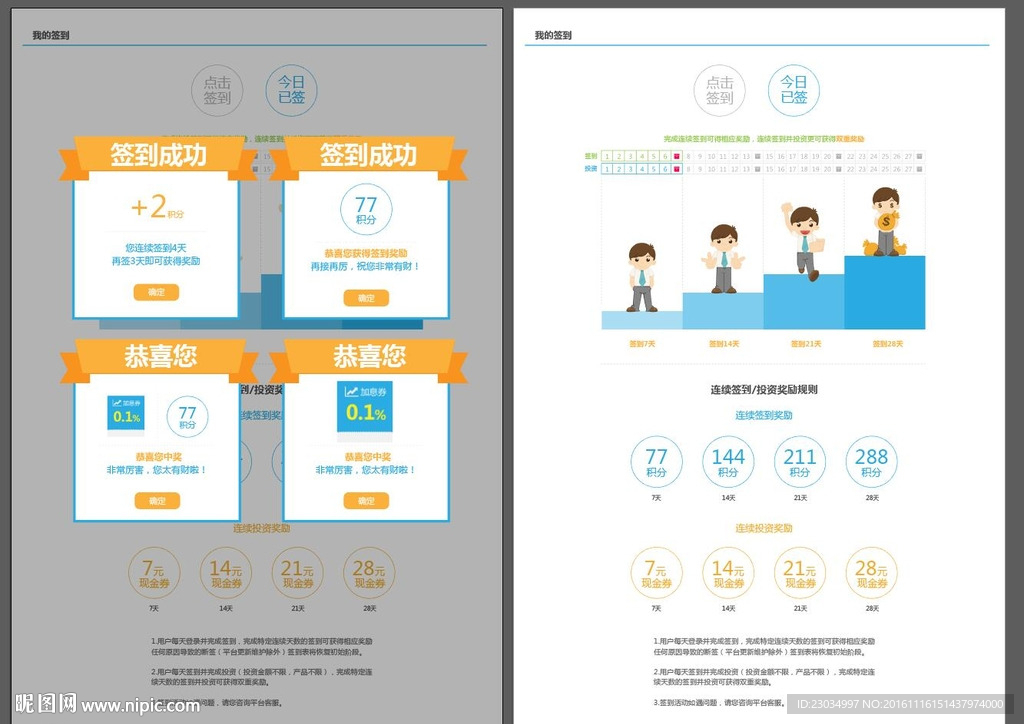Screen dimensions: 1024x724
Task: Select day 6 cell in the 投资 row
Action: [665, 169]
